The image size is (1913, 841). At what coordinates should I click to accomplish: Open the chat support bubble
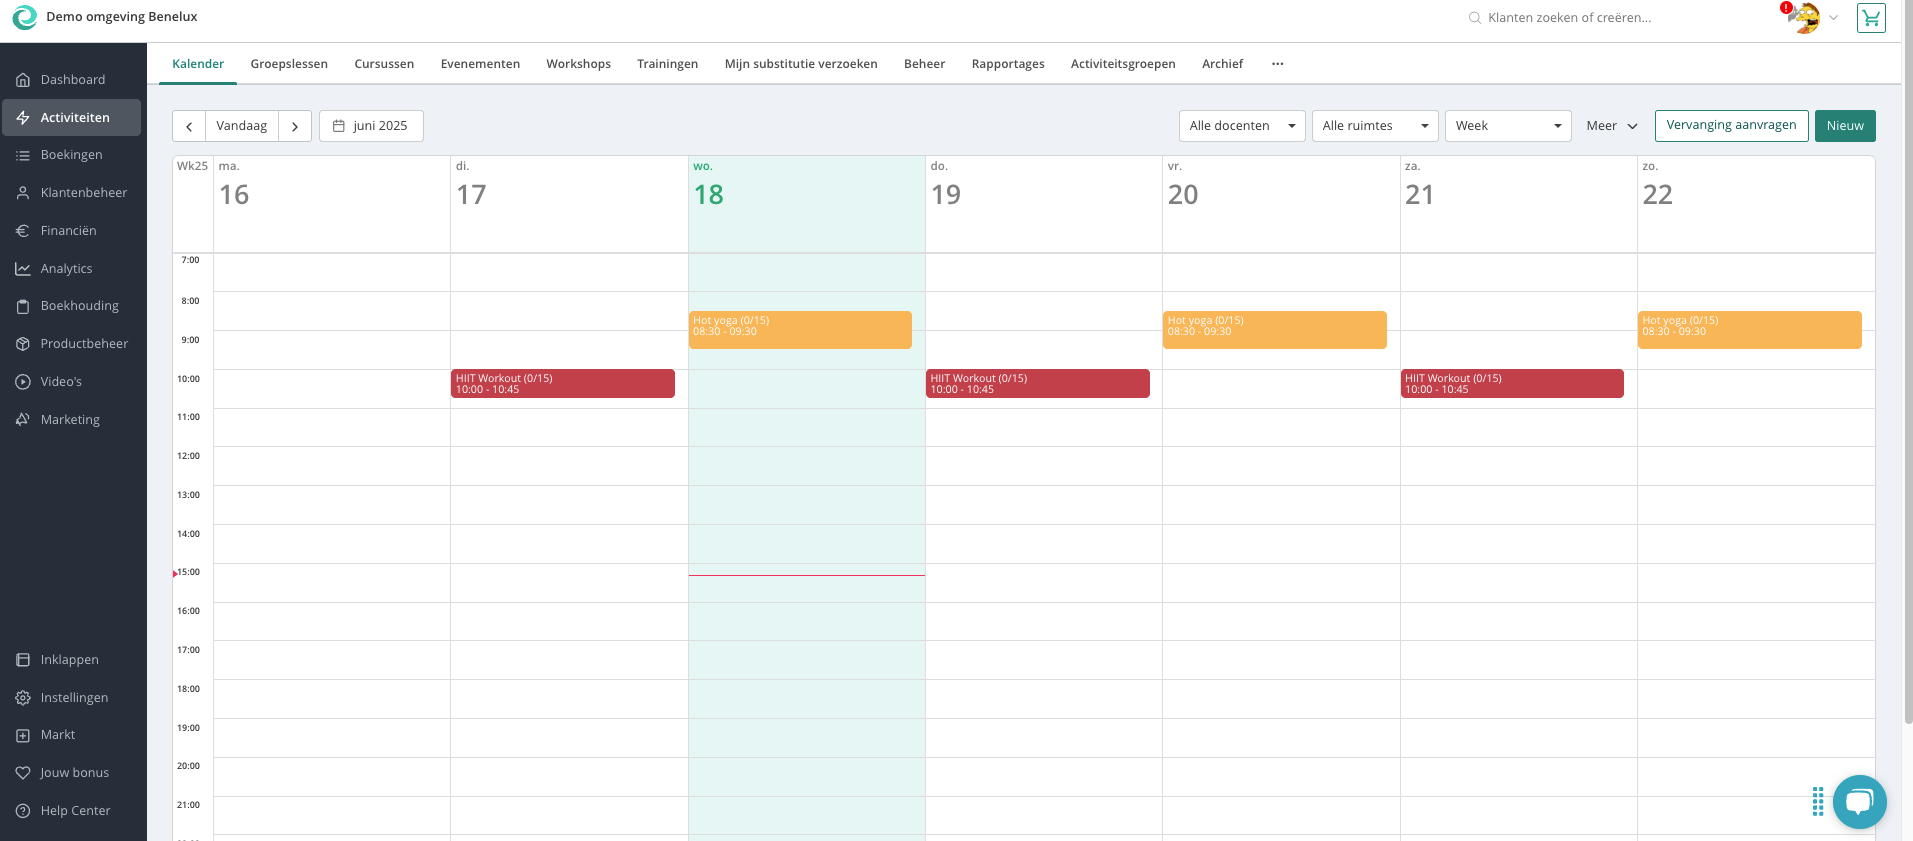point(1859,801)
